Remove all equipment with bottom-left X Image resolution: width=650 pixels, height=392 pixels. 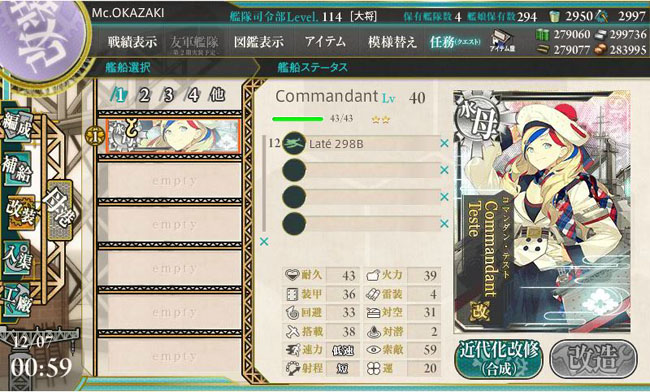coord(264,242)
